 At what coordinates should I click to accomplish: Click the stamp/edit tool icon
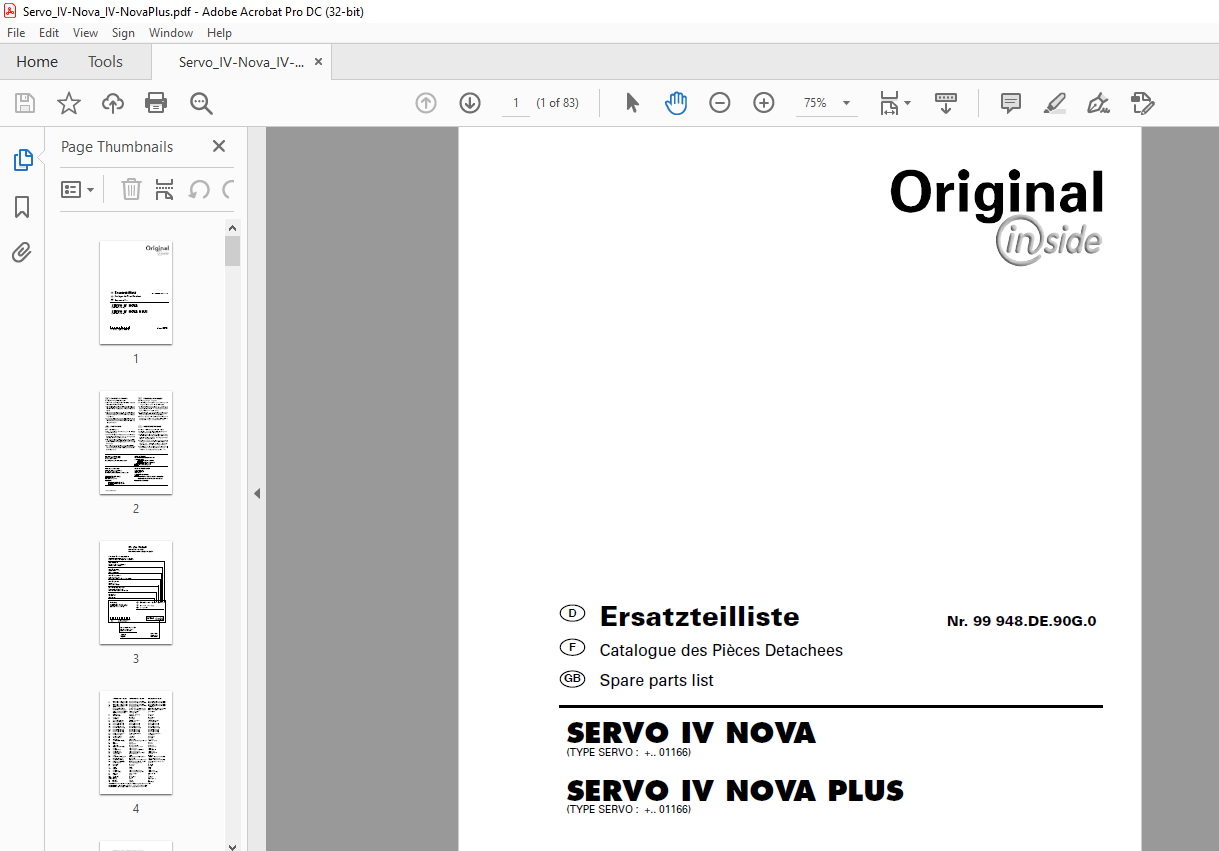1143,103
